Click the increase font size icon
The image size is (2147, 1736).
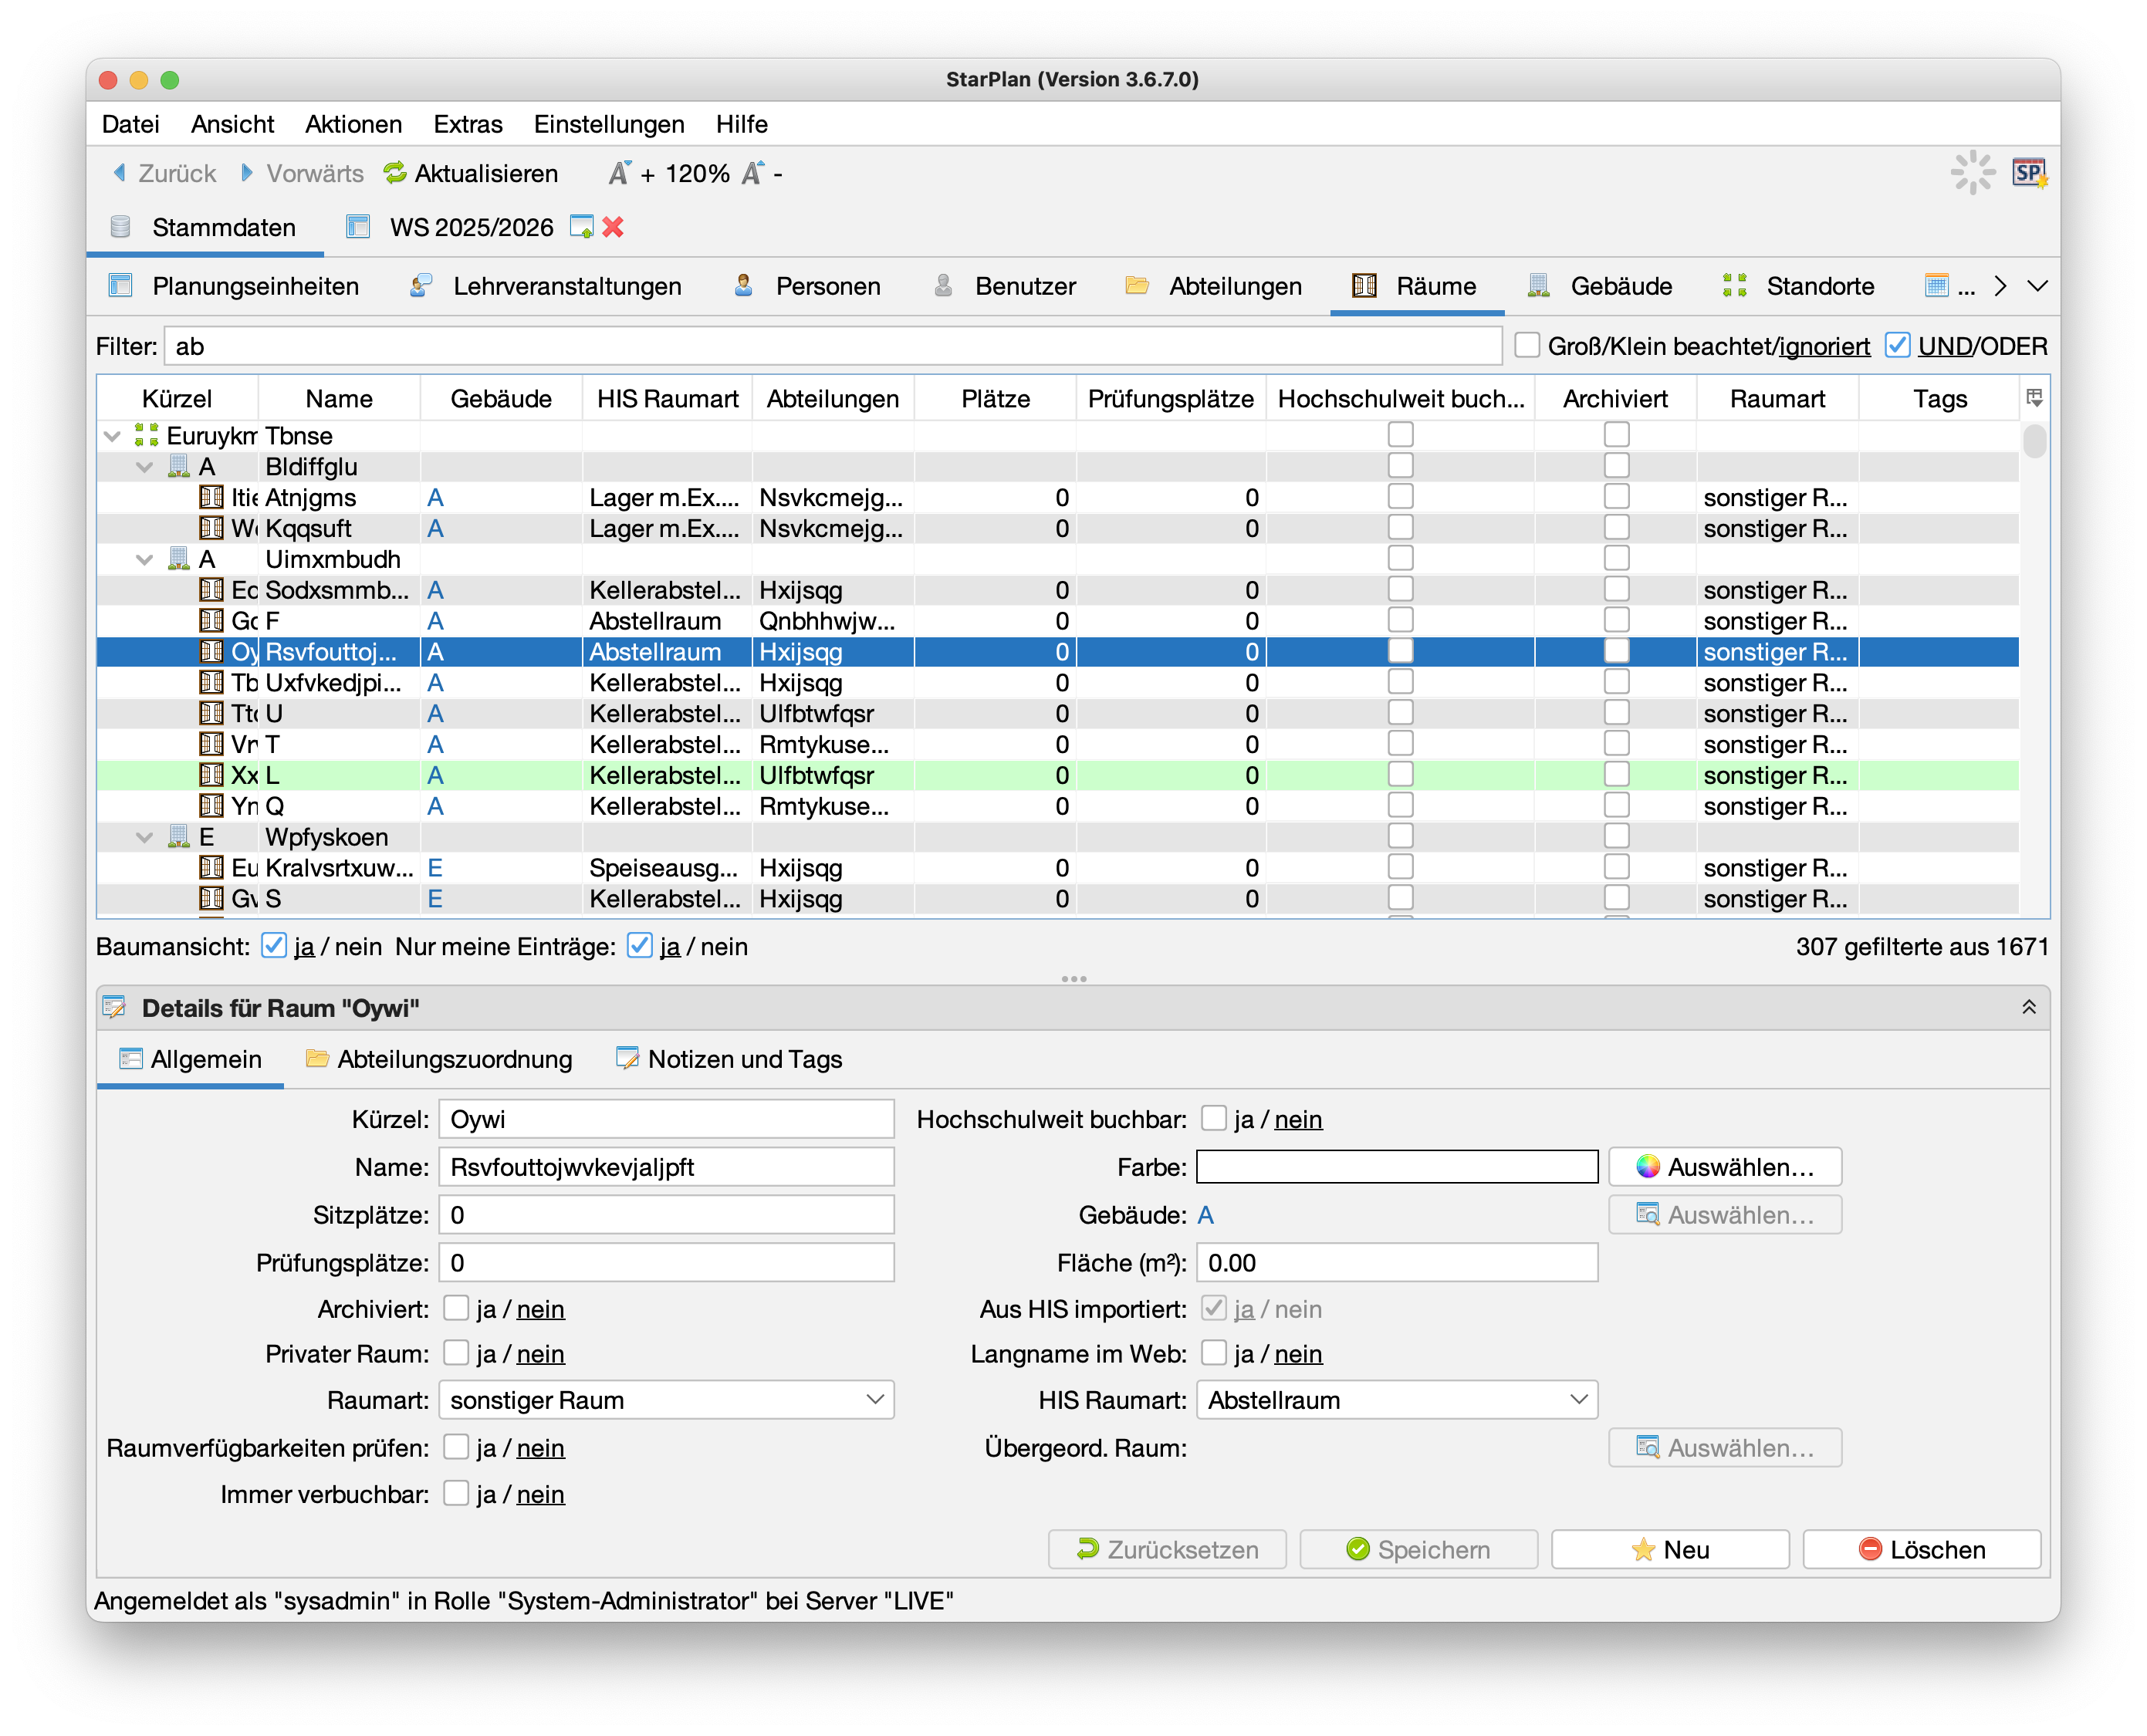[x=619, y=173]
